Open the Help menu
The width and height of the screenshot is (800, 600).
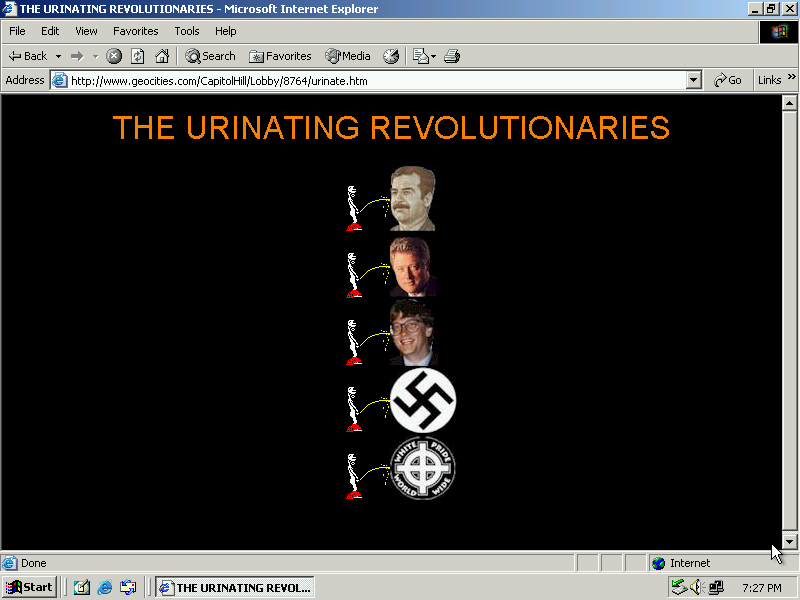[x=226, y=31]
